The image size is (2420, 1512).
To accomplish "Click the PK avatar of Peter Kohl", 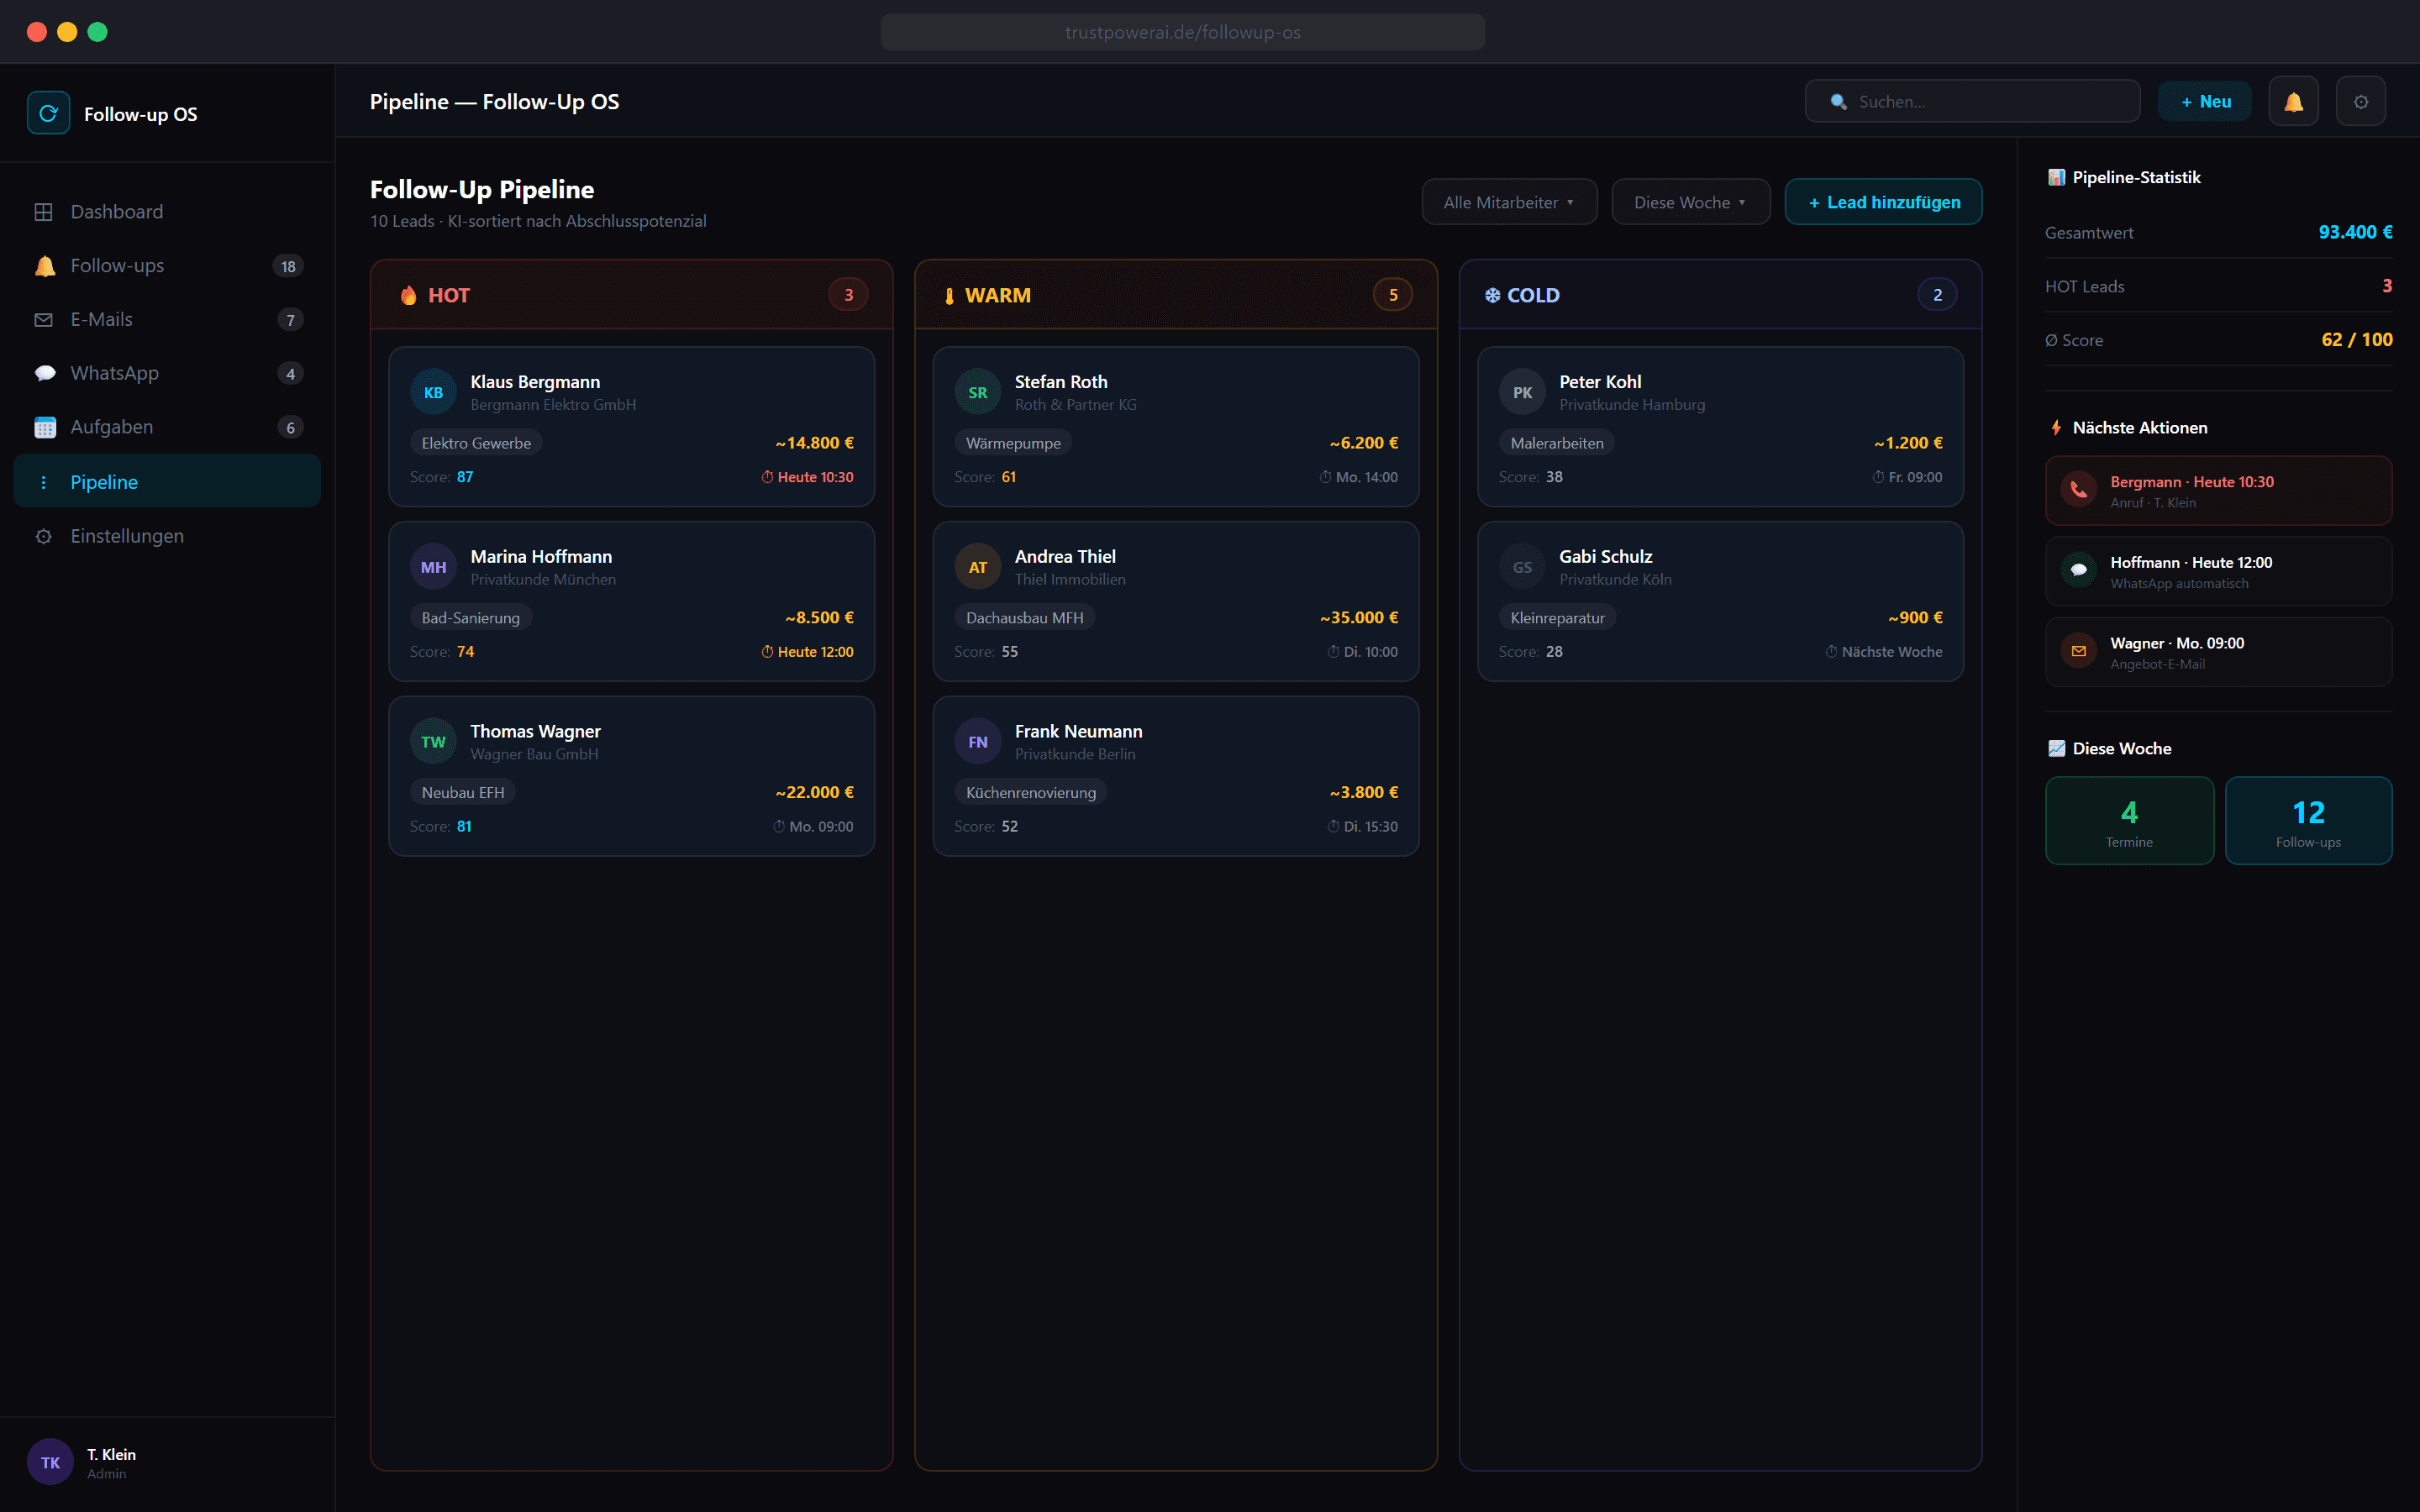I will tap(1522, 392).
